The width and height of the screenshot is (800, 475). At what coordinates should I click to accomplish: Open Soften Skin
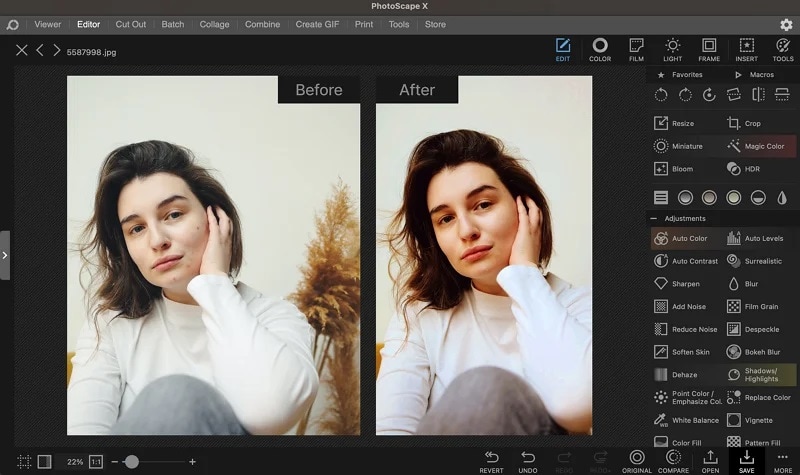click(x=682, y=352)
